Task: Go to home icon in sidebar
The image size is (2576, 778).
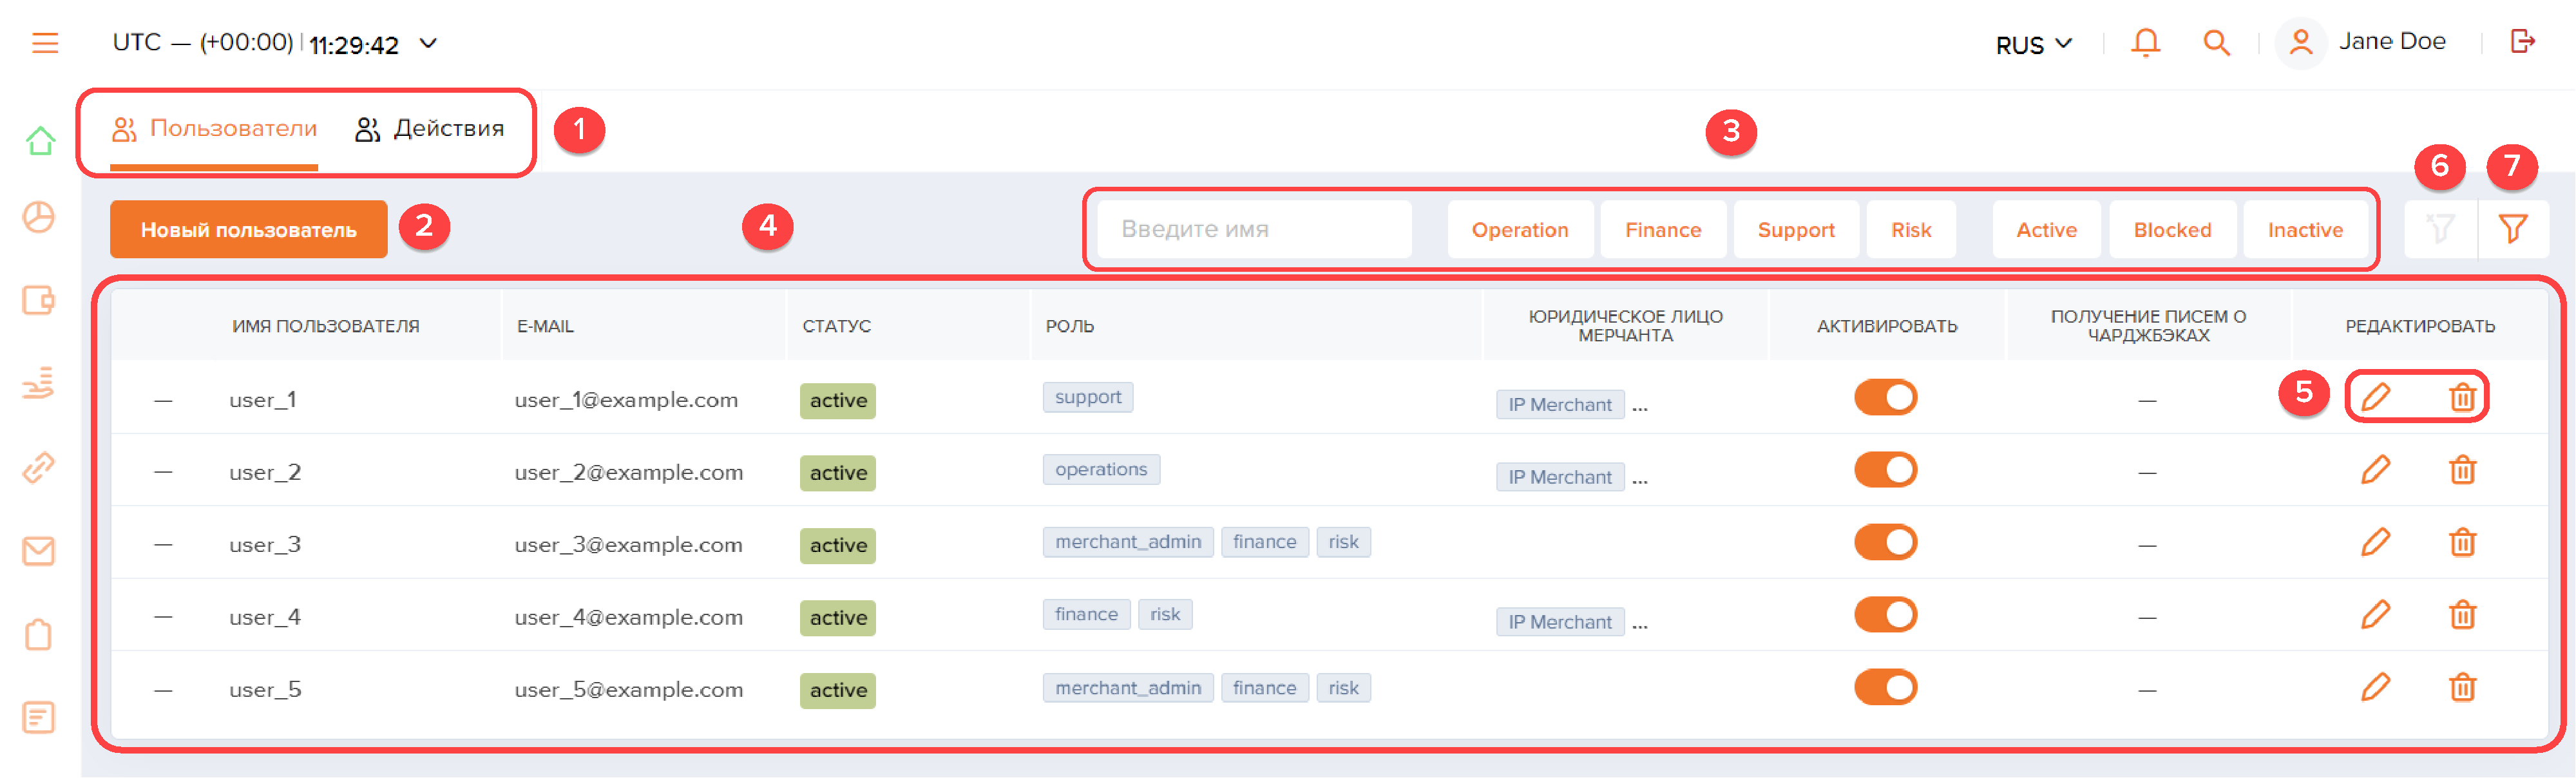Action: click(40, 141)
